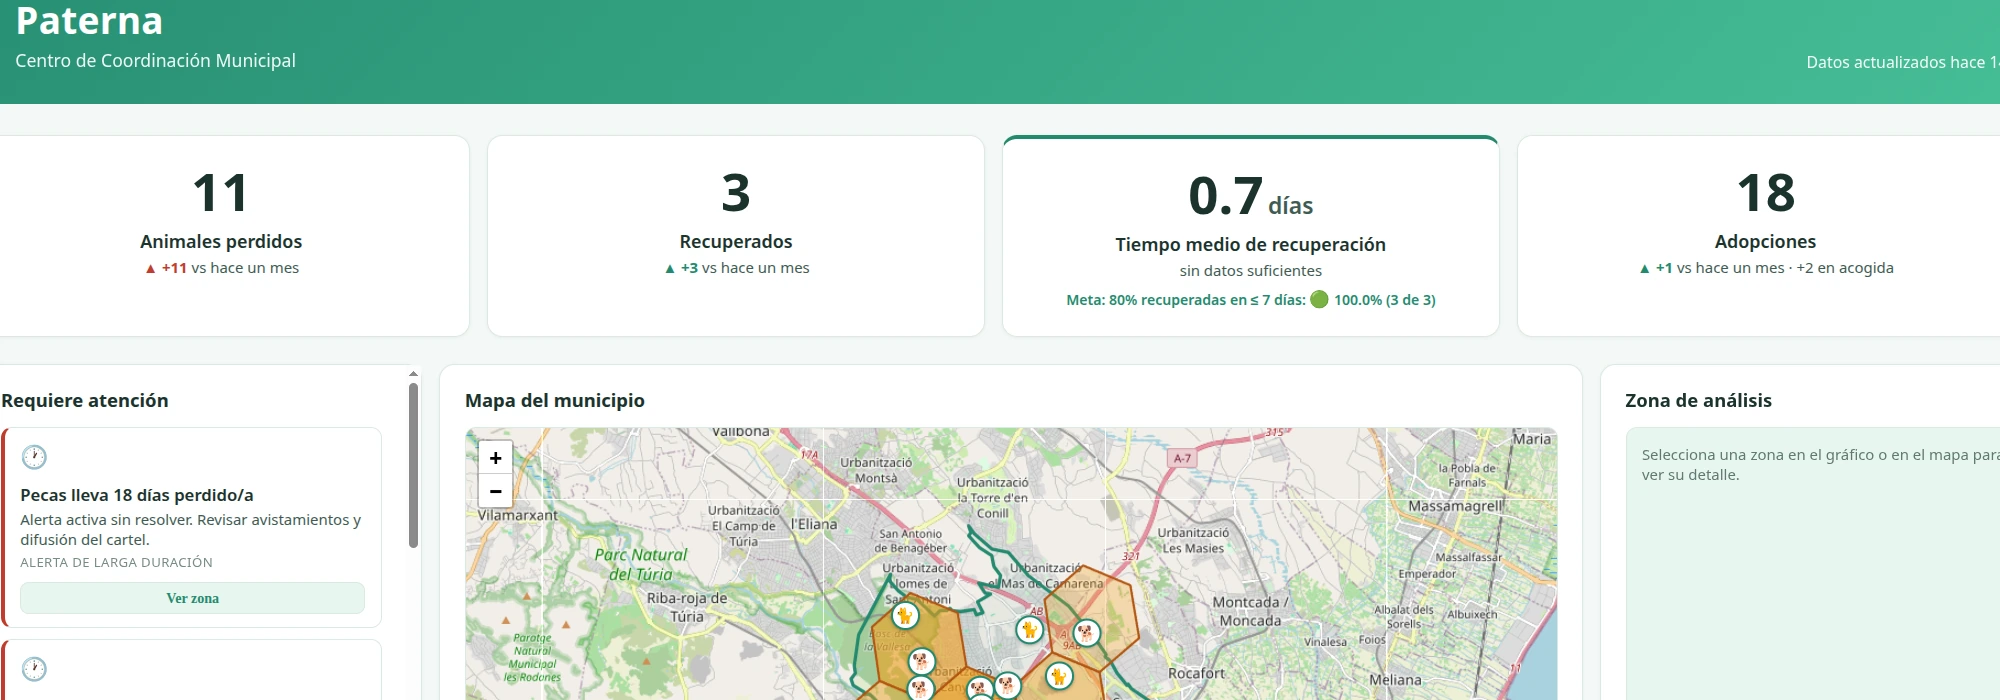Select the cat marker by Lloma de Sant Antoni
Viewport: 2000px width, 700px height.
point(905,615)
